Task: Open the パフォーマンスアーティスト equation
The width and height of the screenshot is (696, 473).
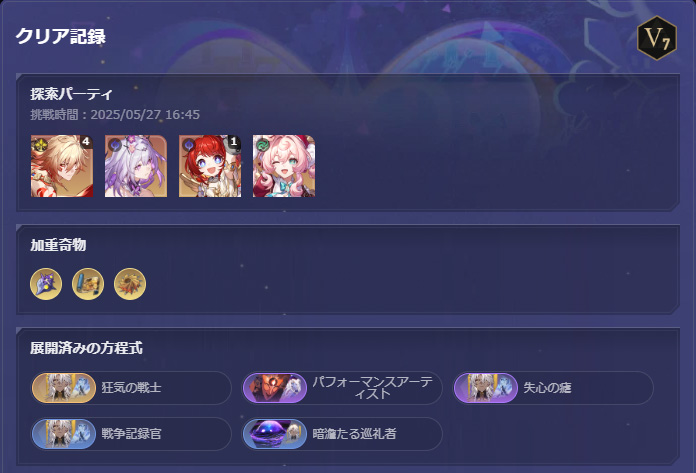Action: (x=342, y=388)
